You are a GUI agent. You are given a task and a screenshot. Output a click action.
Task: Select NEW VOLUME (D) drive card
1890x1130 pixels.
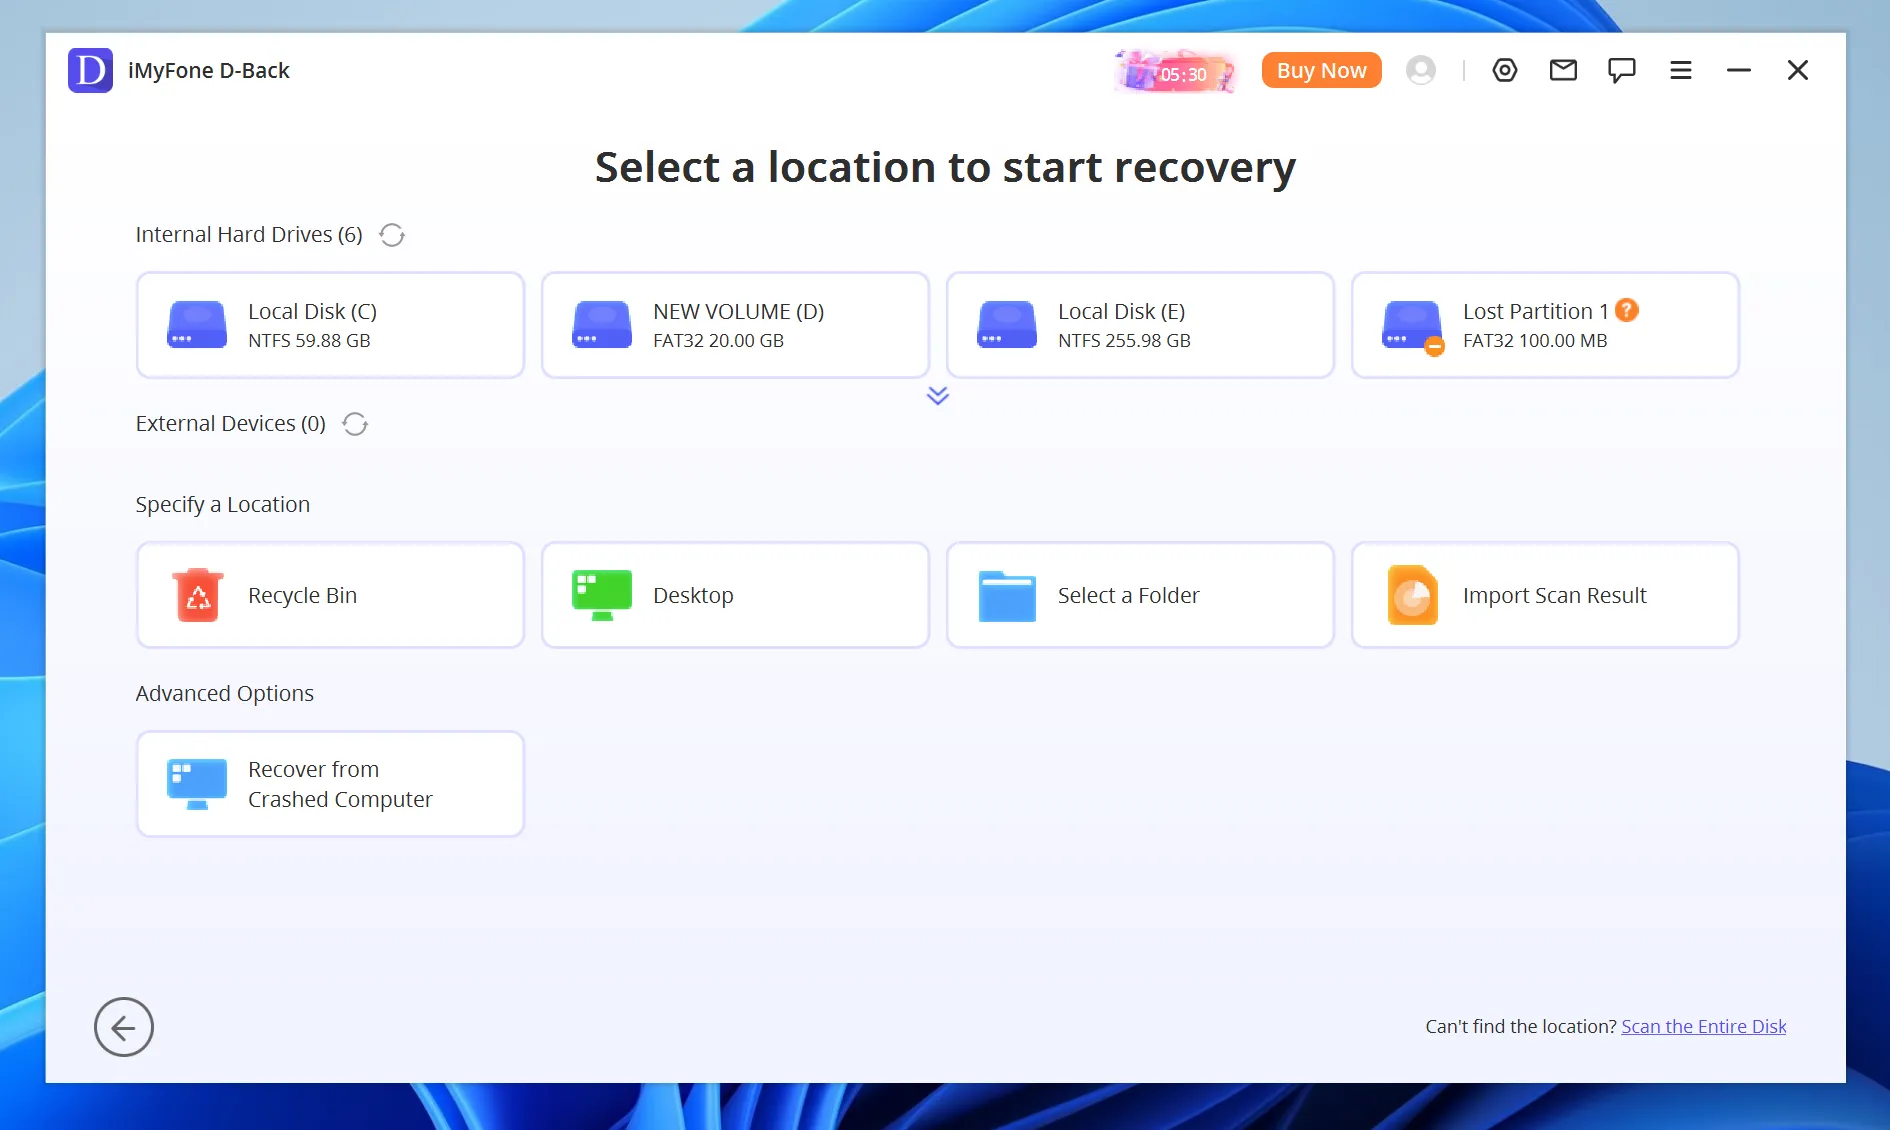tap(735, 325)
